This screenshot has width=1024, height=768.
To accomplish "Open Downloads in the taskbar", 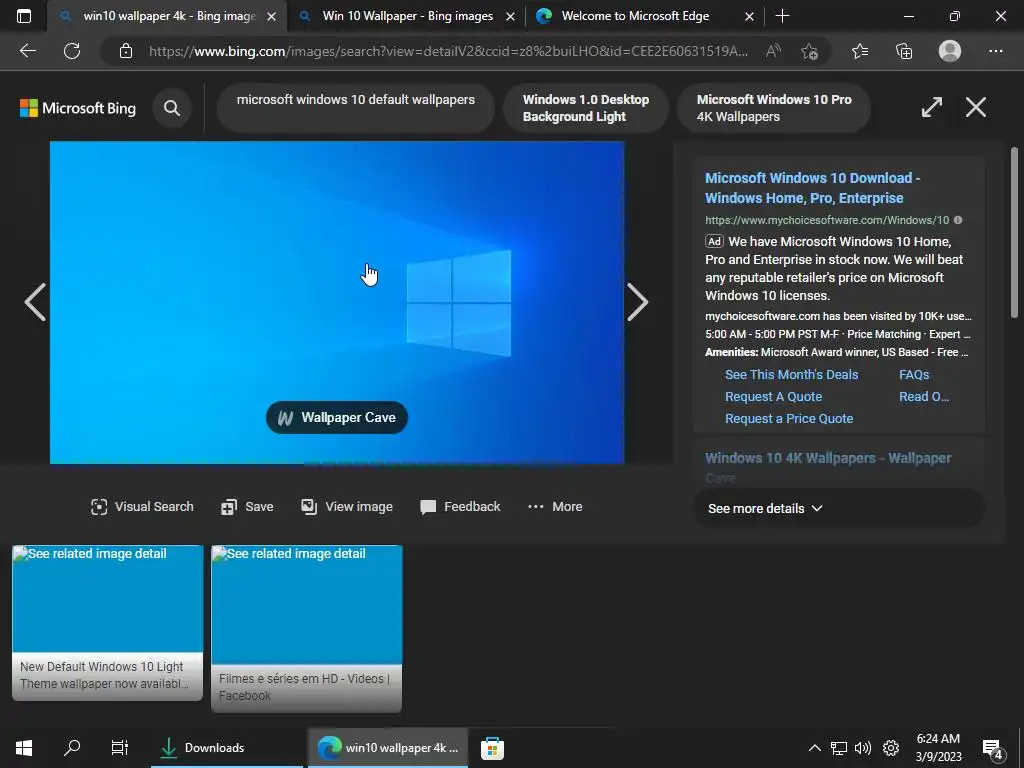I will coord(227,748).
